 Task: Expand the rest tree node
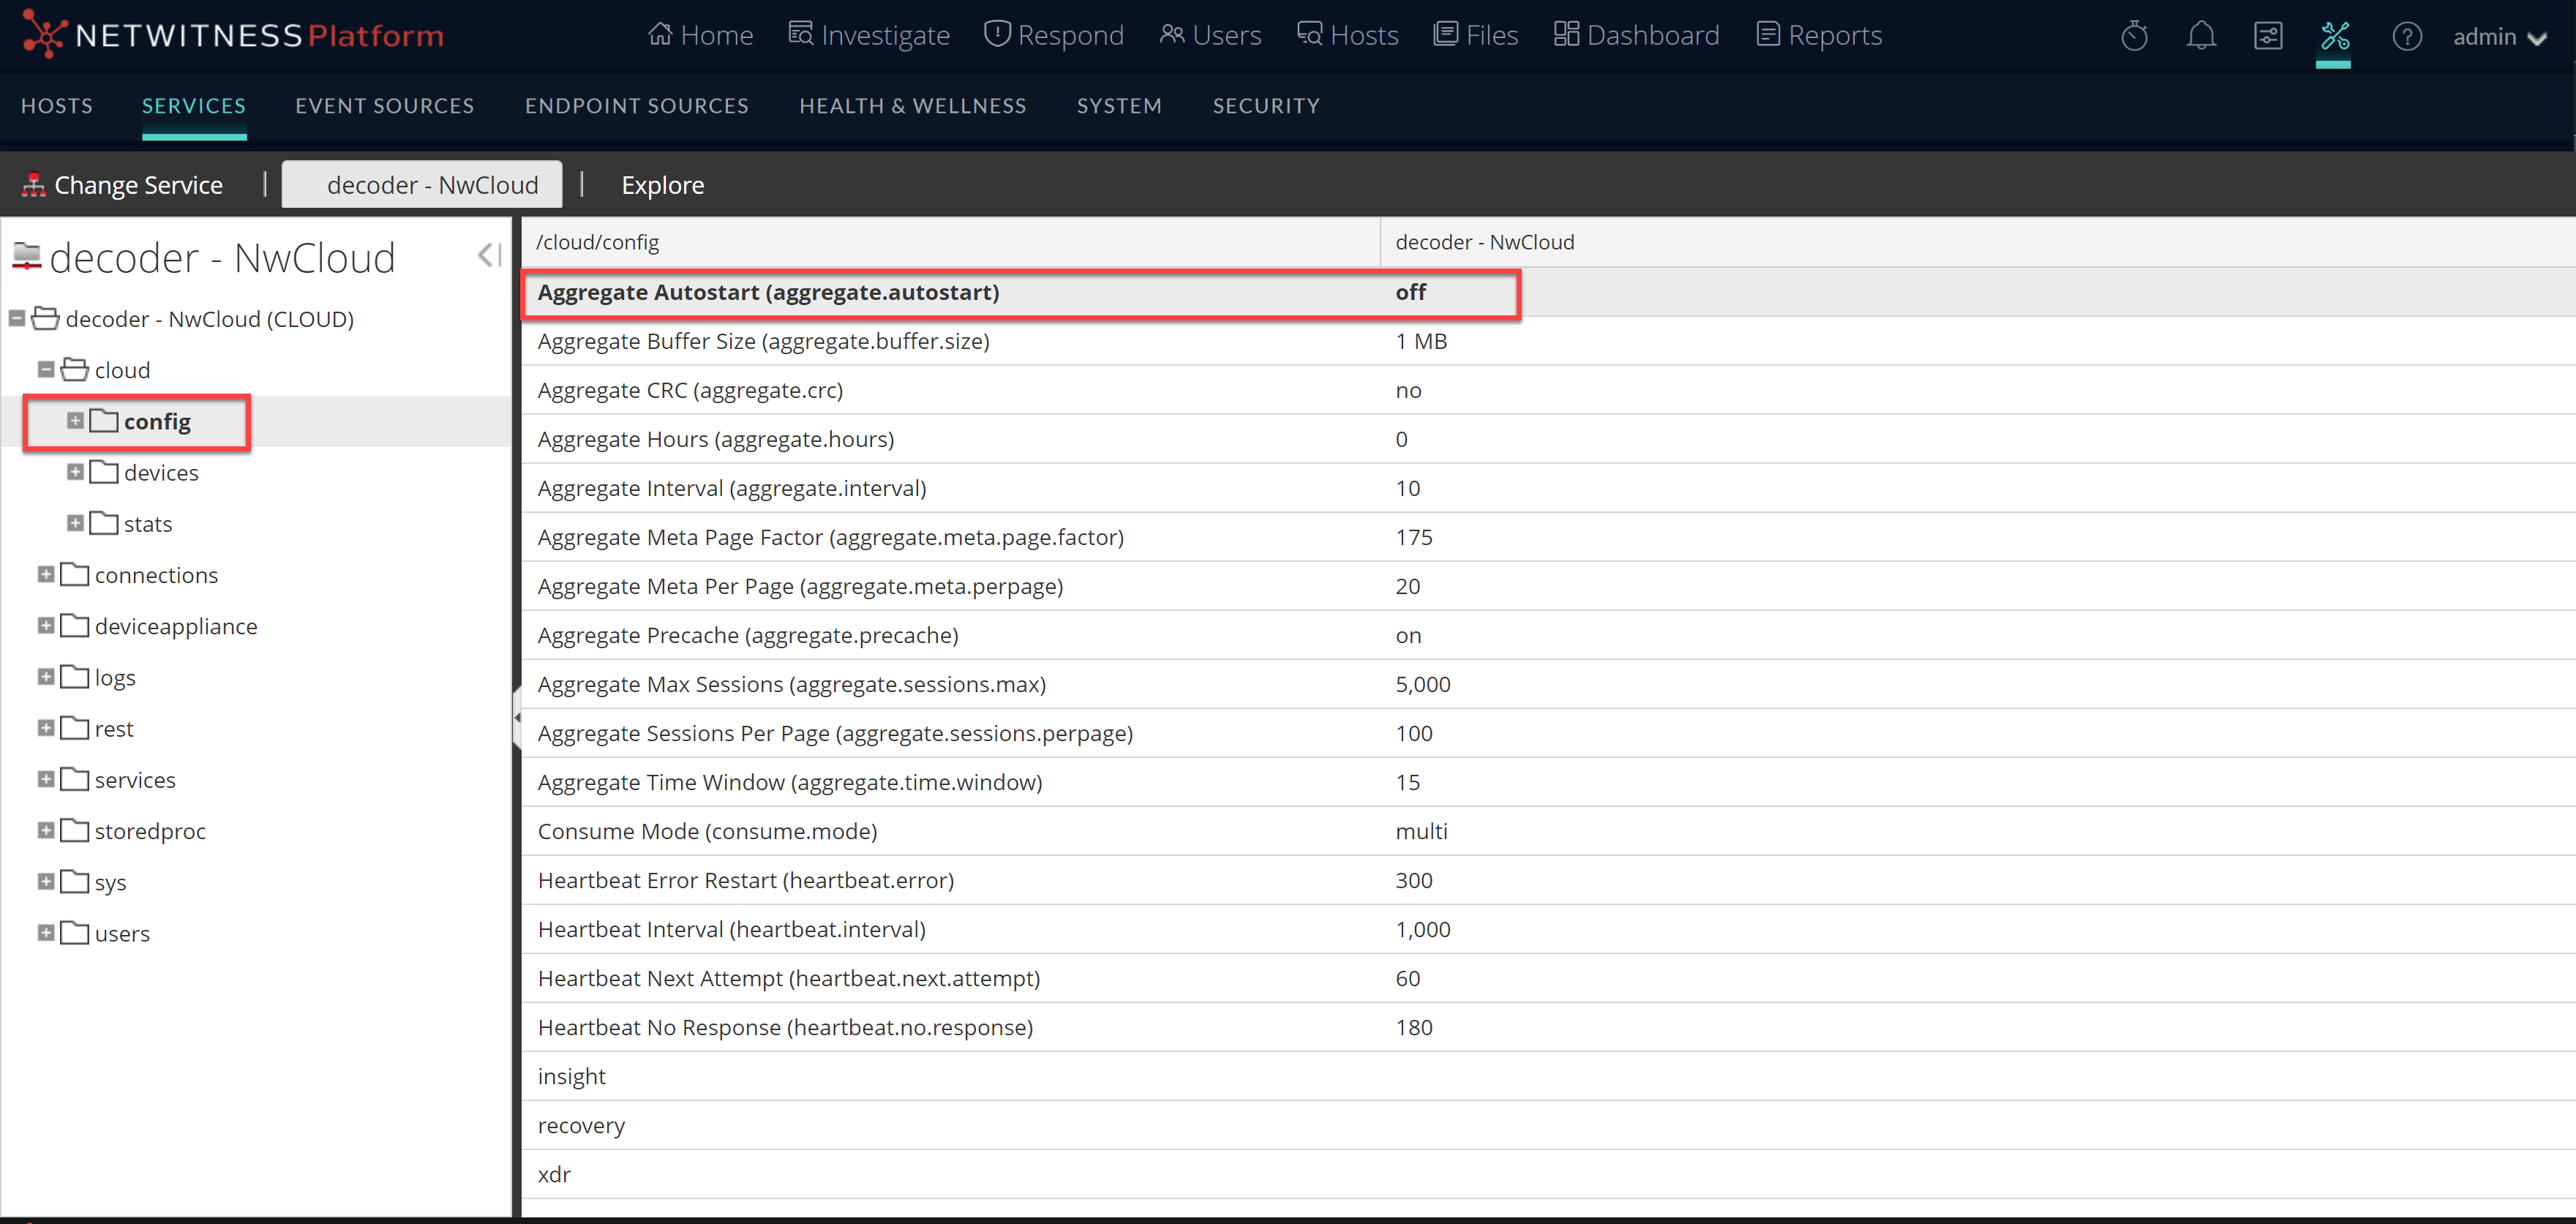click(x=46, y=728)
